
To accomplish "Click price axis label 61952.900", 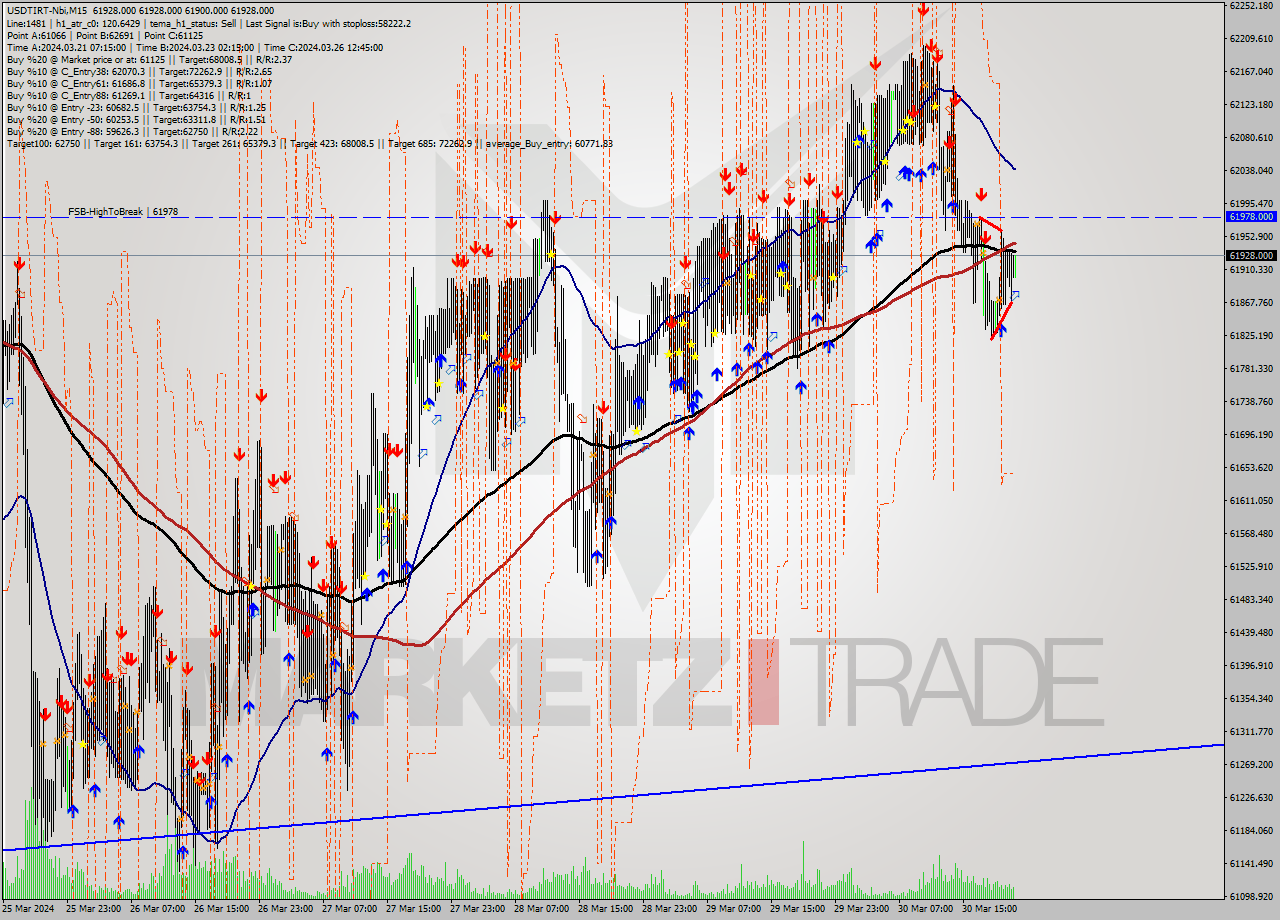I will 1251,236.
